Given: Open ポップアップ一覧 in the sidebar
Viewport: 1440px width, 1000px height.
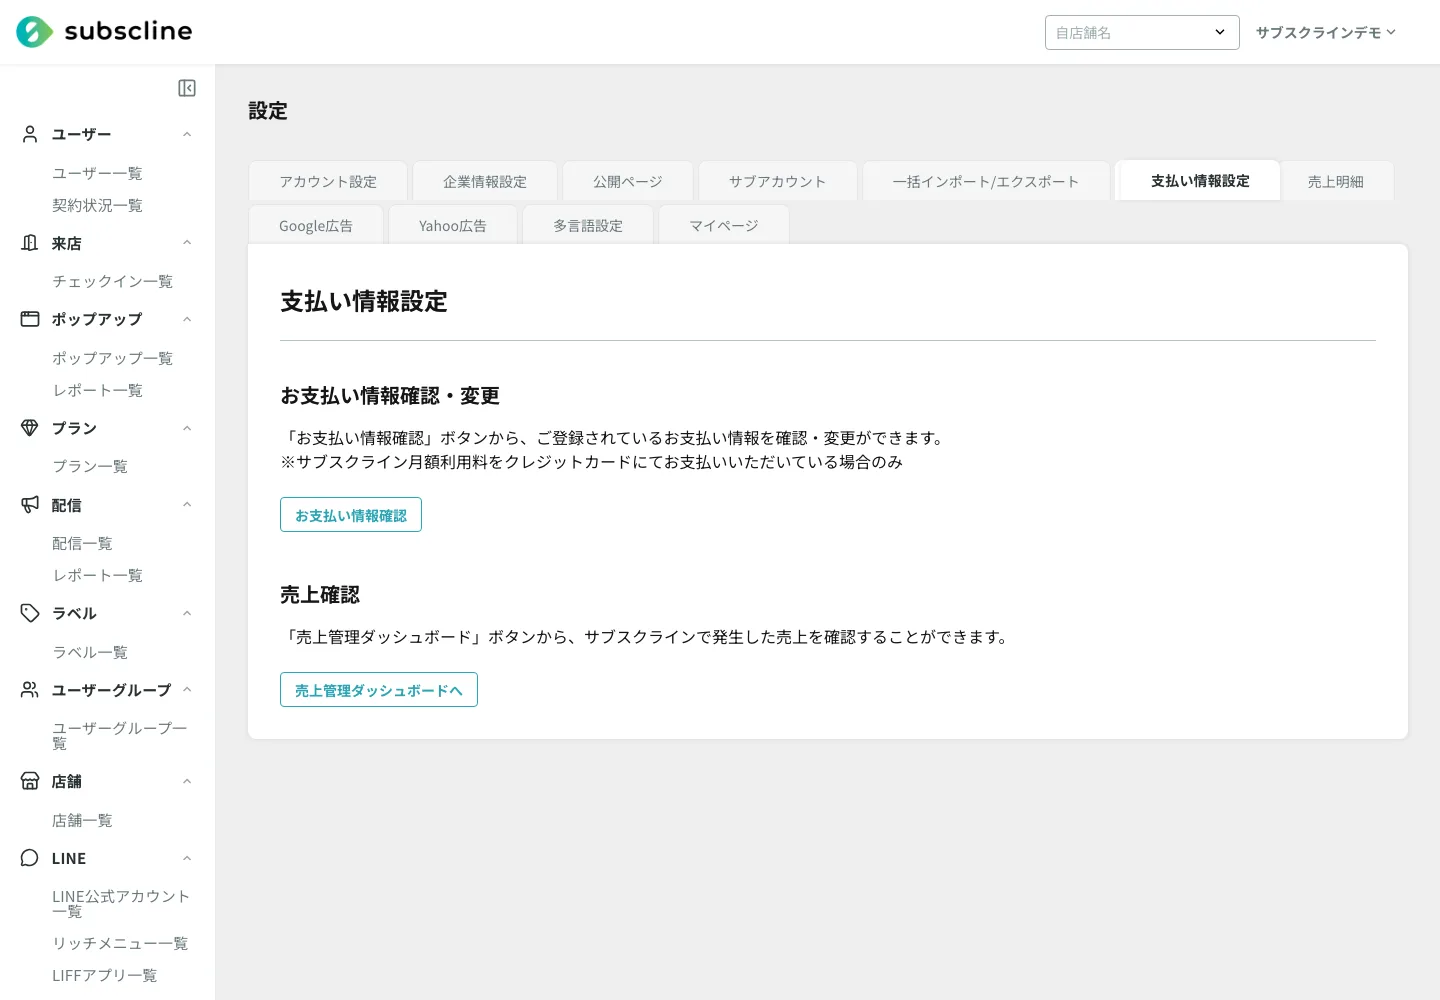Looking at the screenshot, I should (x=112, y=358).
